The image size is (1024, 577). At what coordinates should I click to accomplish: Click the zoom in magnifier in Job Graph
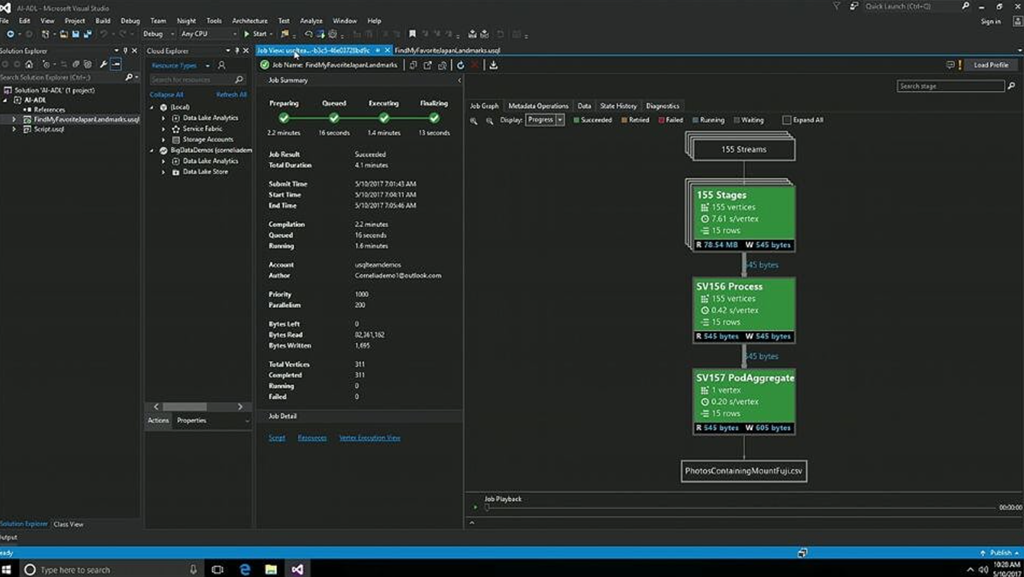[475, 120]
